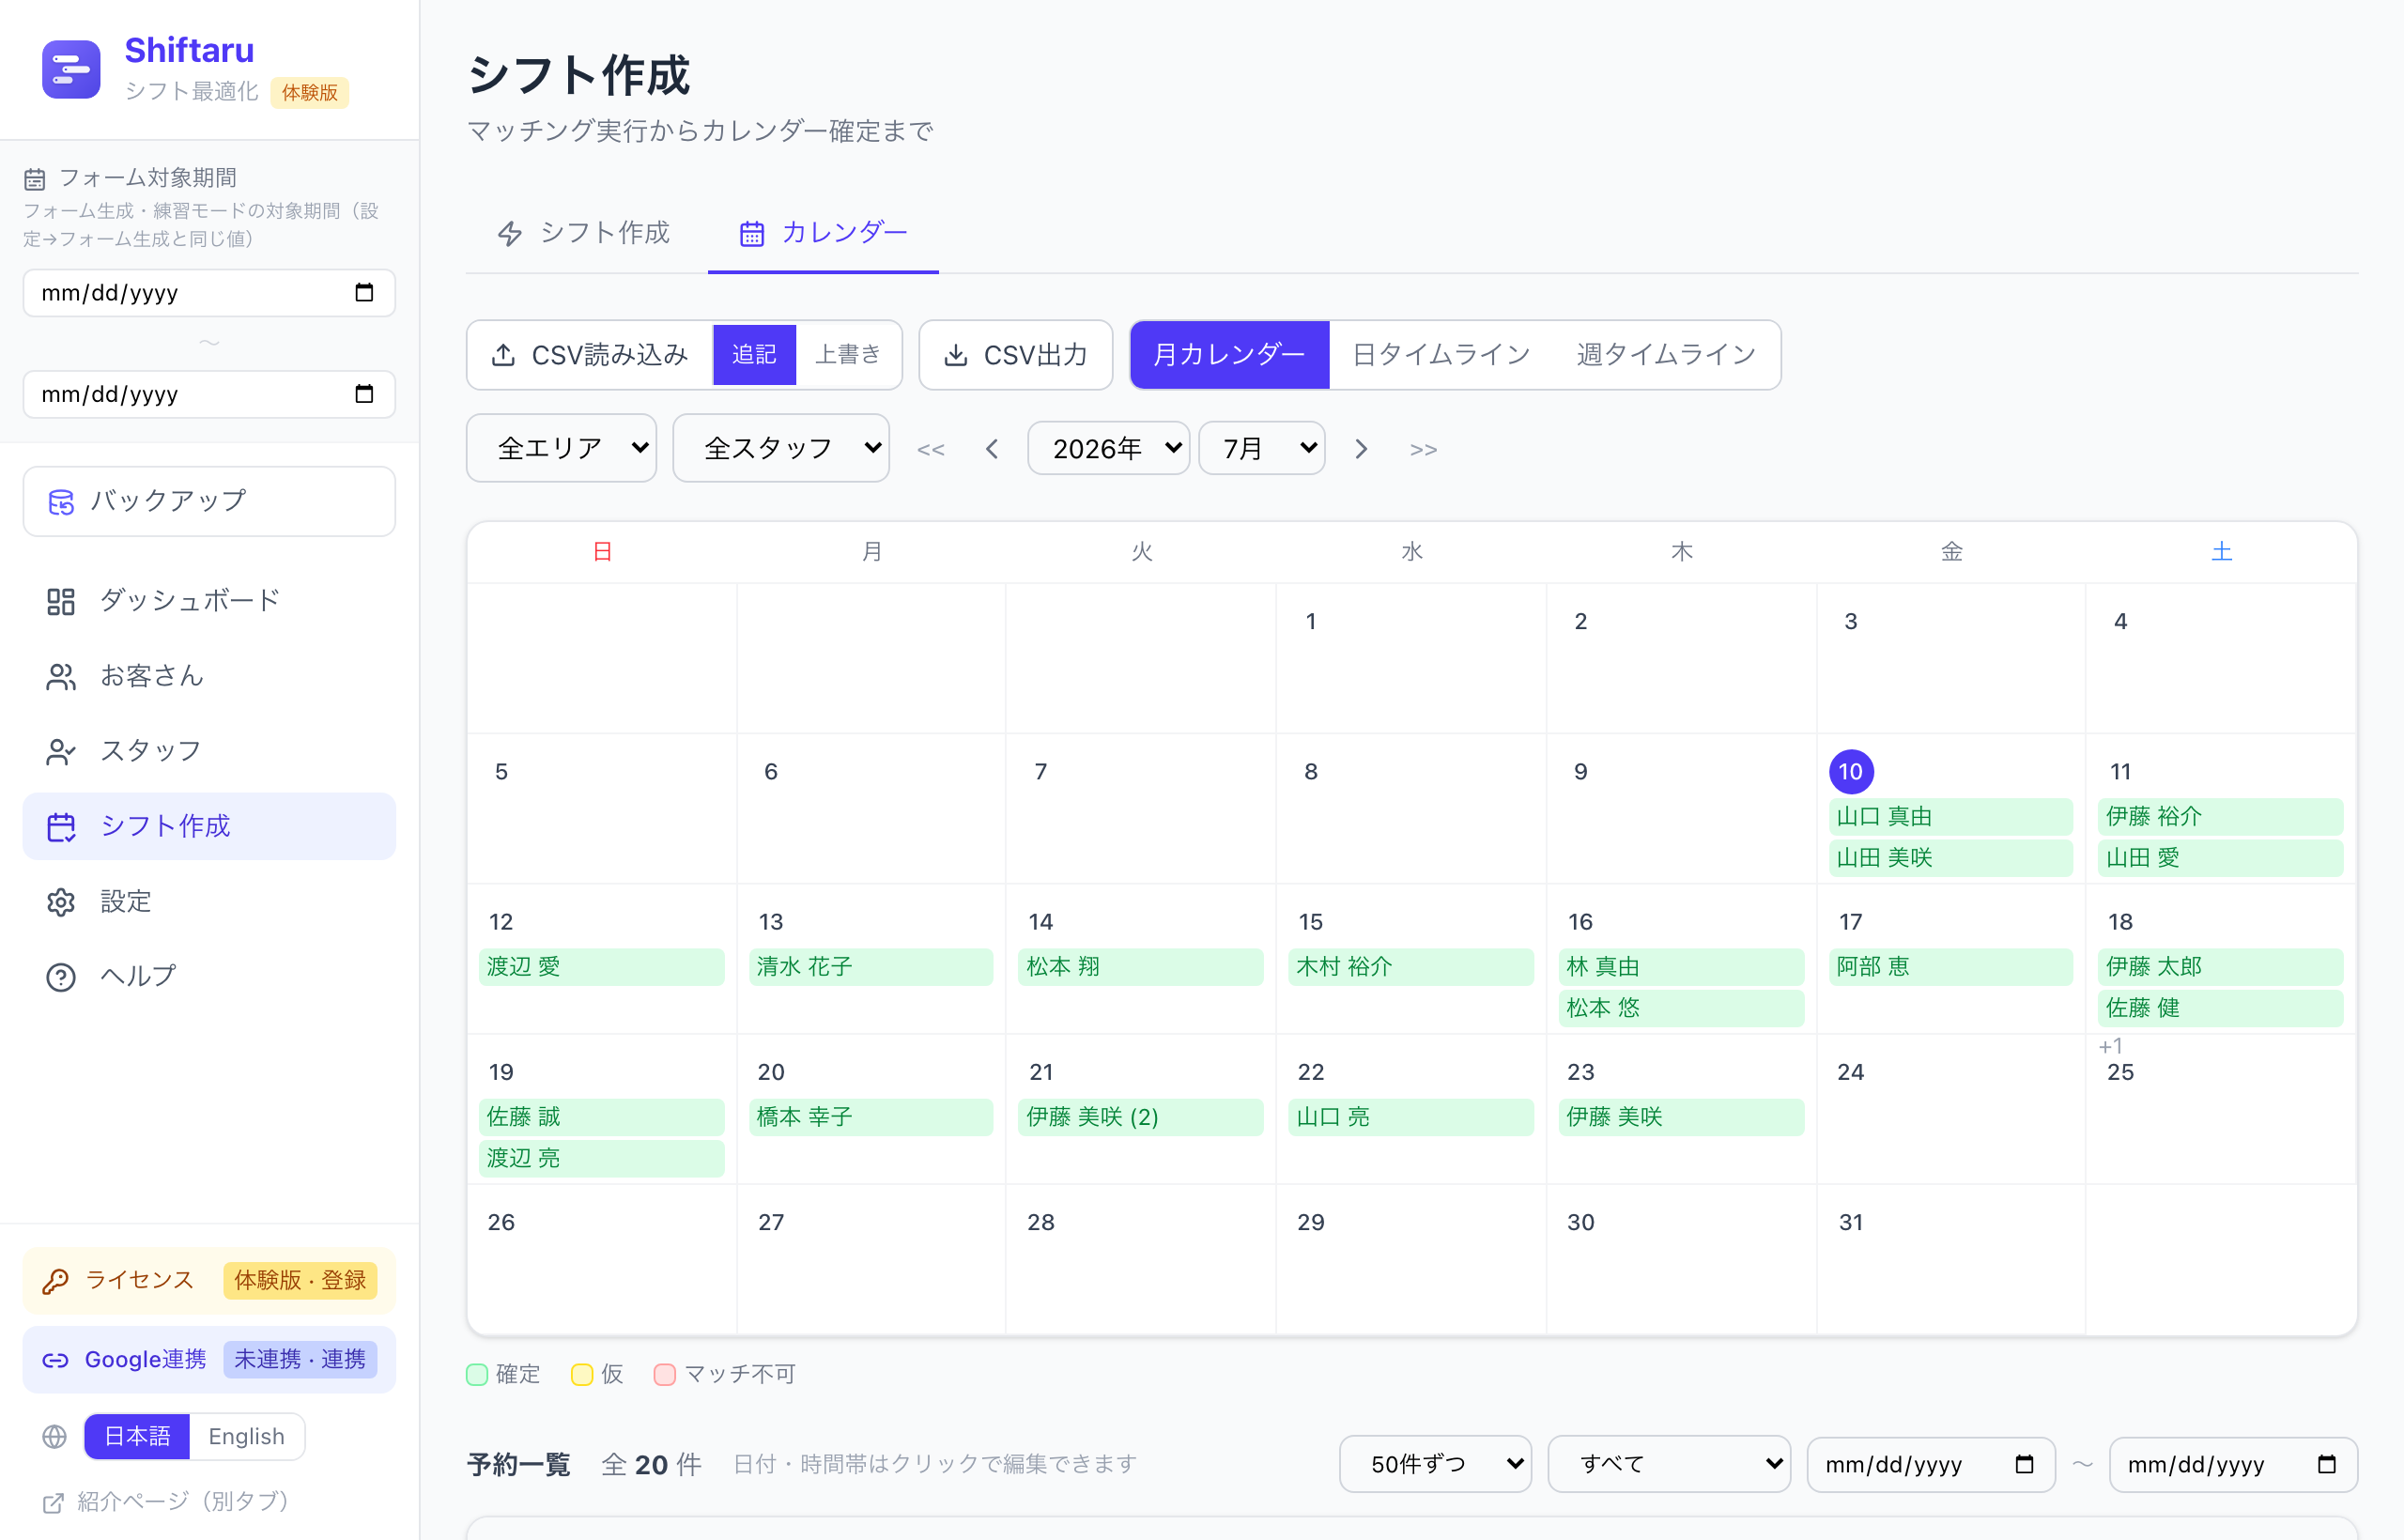Click the calendar icon on カレンダー tab
2404x1540 pixels.
752,233
